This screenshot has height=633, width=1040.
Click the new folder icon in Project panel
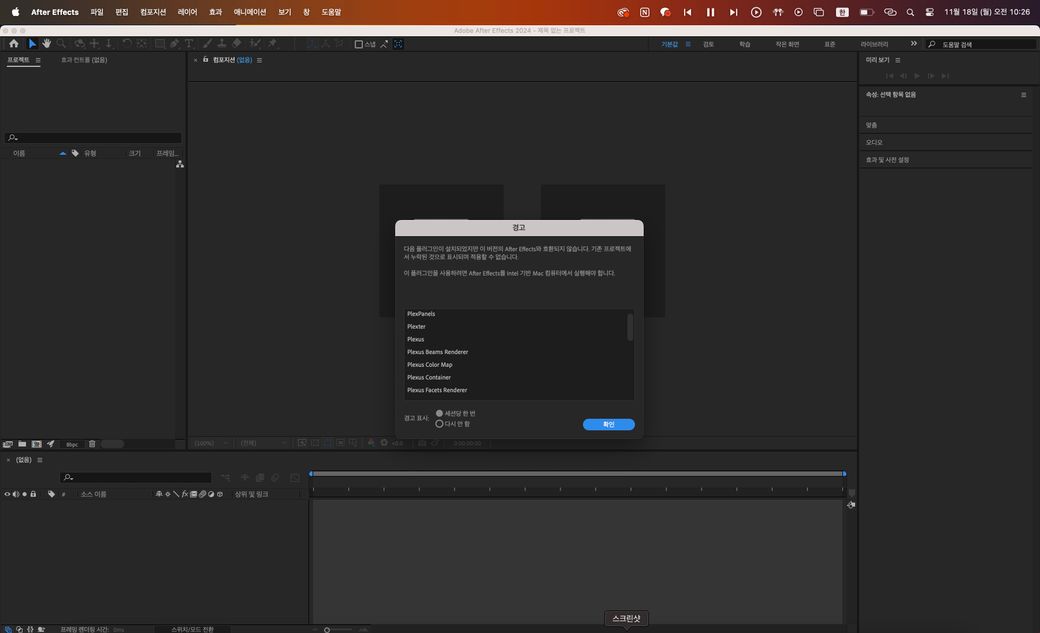click(x=22, y=444)
